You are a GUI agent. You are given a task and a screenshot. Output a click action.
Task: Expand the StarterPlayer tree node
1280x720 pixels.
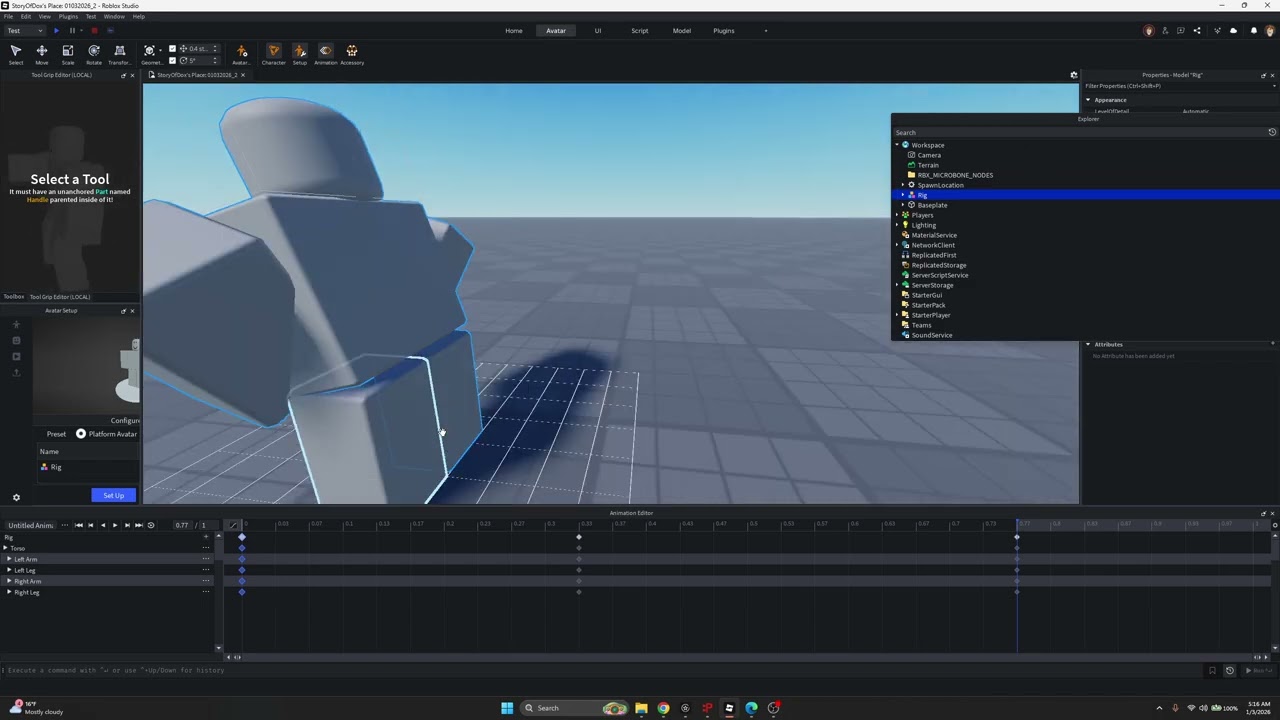click(x=897, y=315)
